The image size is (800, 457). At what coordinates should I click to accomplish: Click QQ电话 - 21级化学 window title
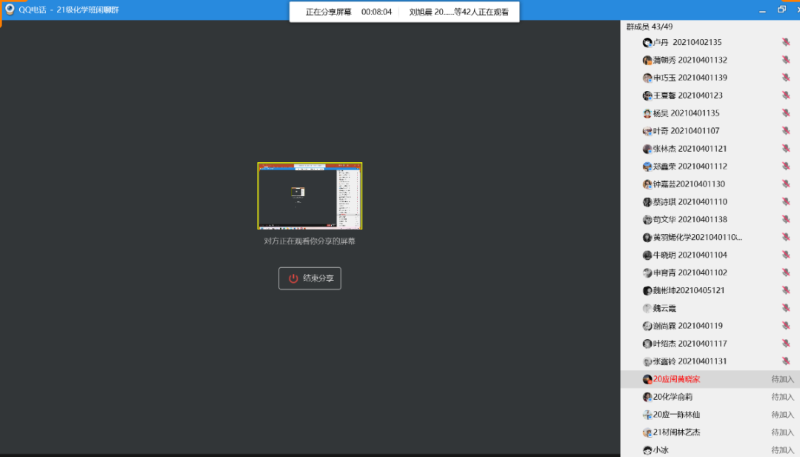[68, 10]
